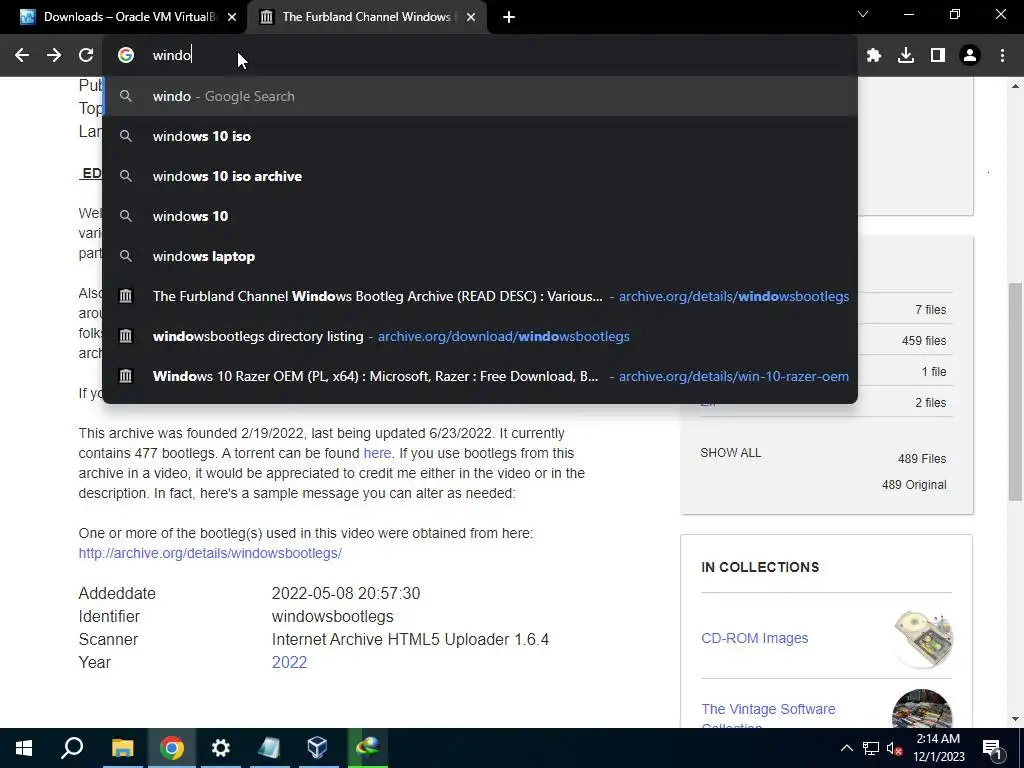Click SHOW ALL files link
This screenshot has width=1024, height=768.
pos(730,453)
